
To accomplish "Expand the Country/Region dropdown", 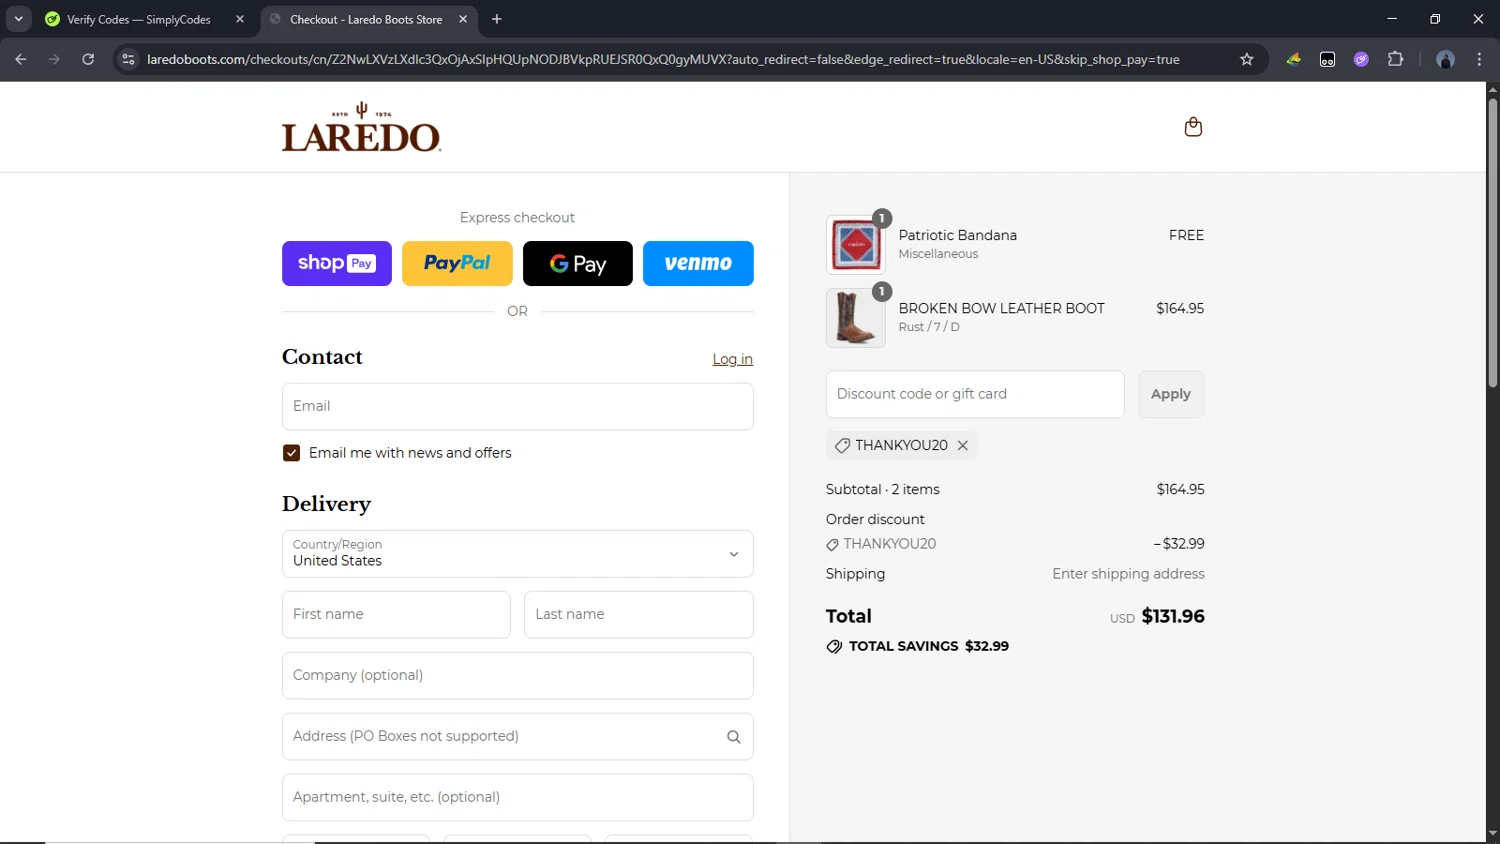I will coord(517,554).
